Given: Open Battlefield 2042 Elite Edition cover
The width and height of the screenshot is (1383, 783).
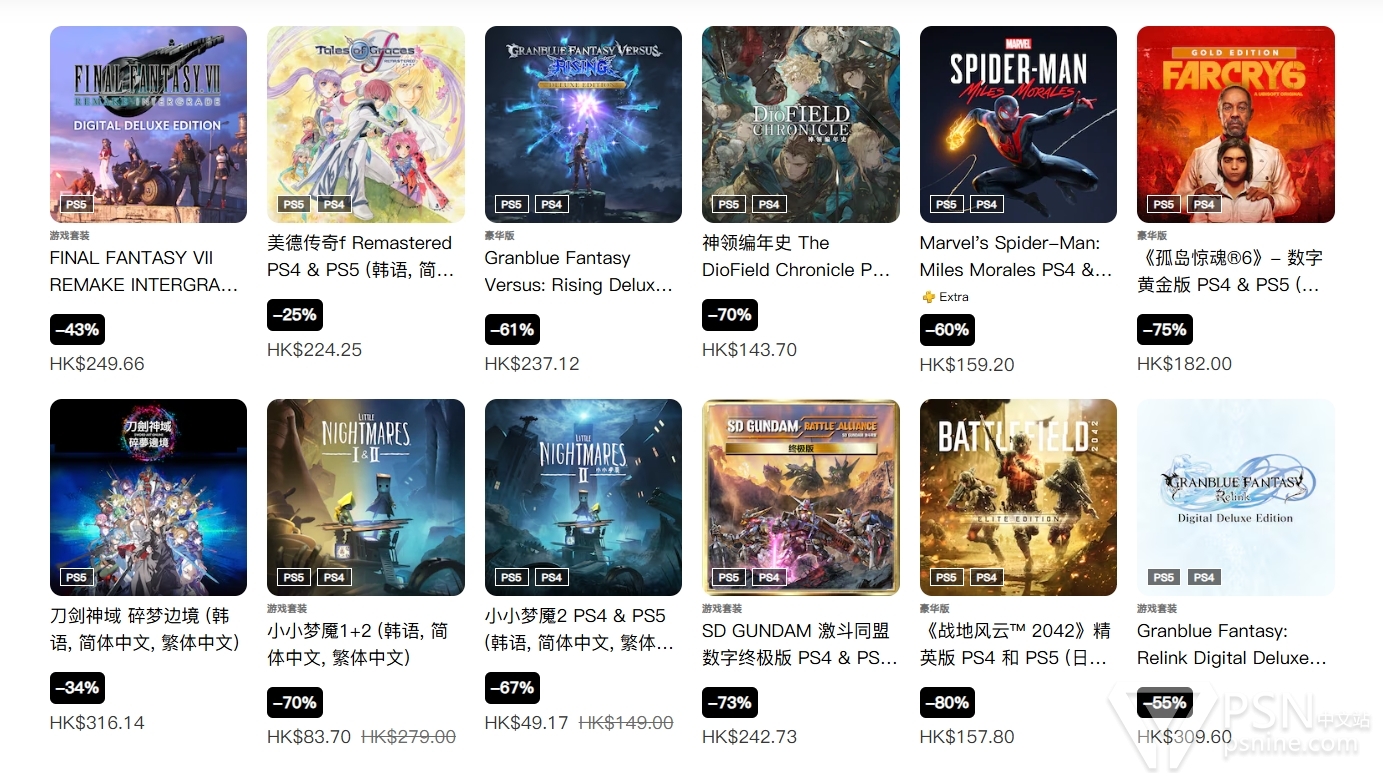Looking at the screenshot, I should (x=1018, y=497).
